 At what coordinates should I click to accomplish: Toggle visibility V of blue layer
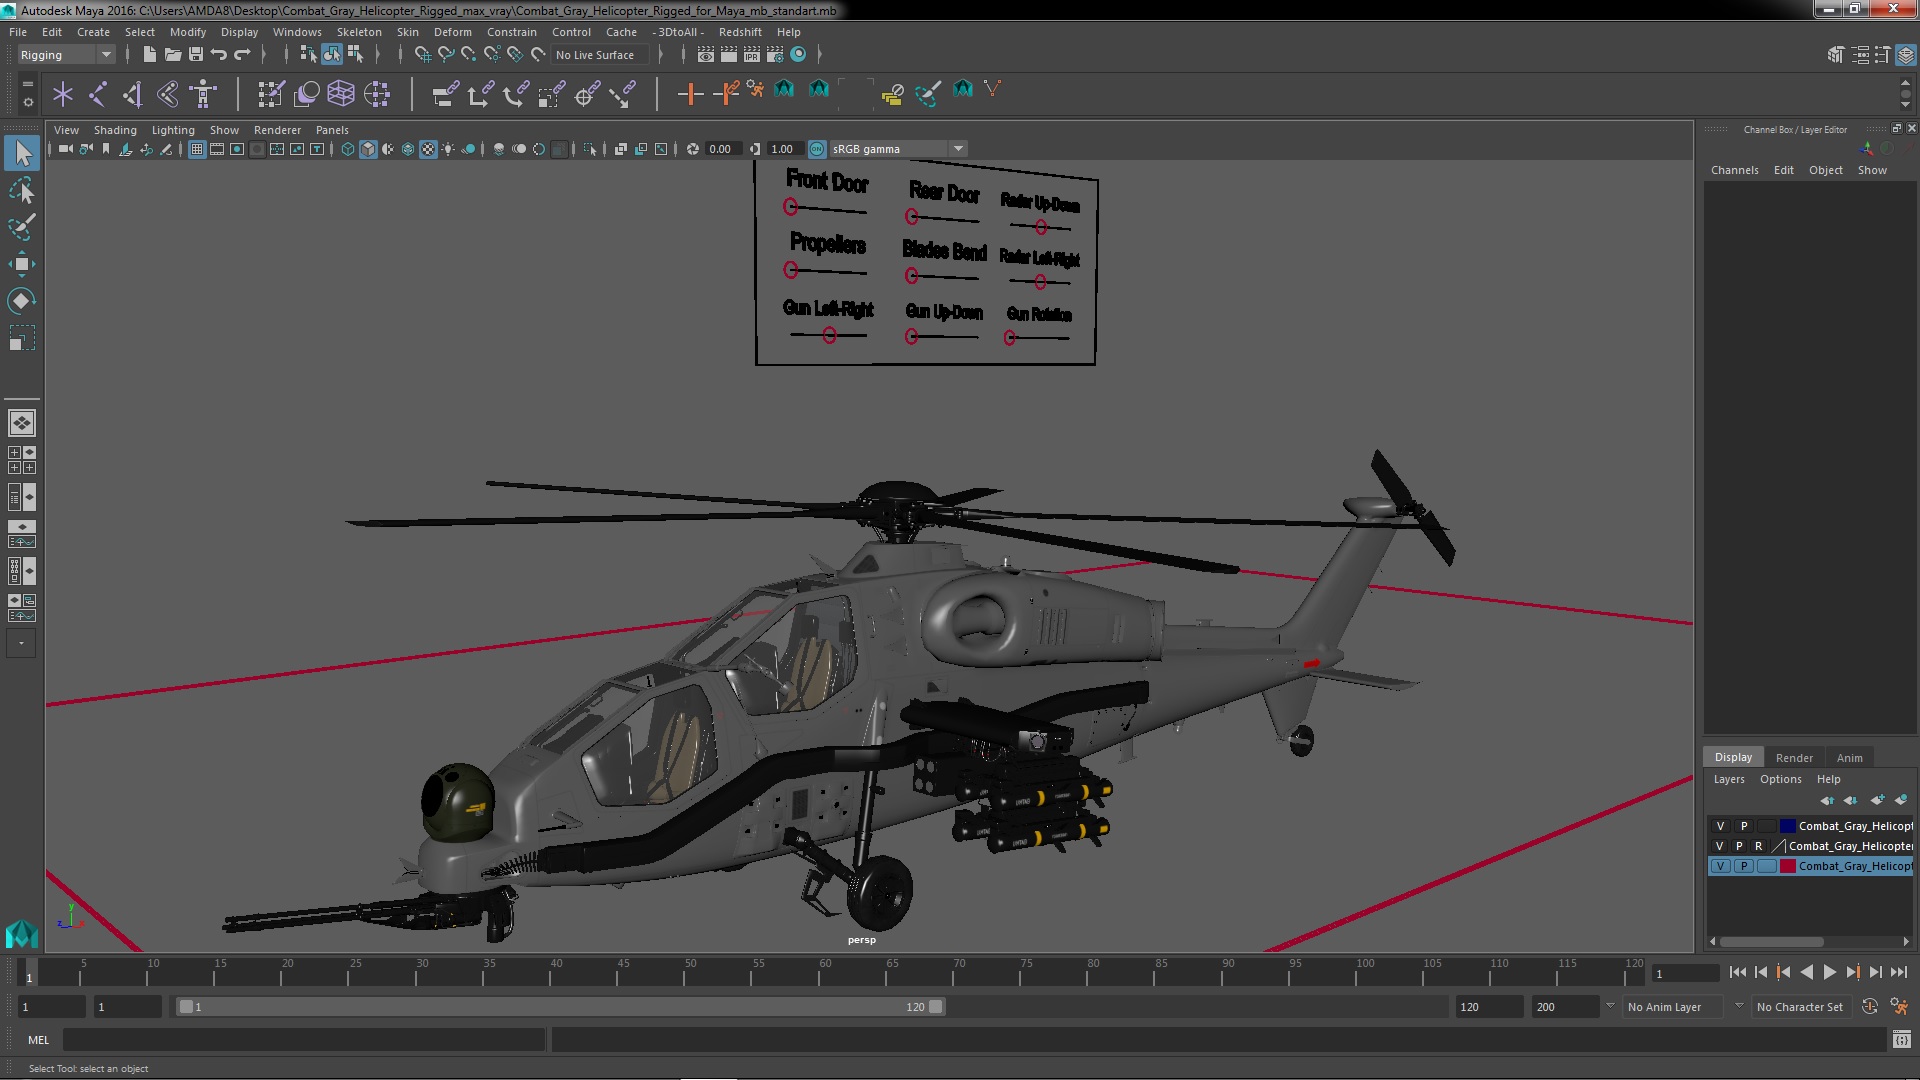1720,826
